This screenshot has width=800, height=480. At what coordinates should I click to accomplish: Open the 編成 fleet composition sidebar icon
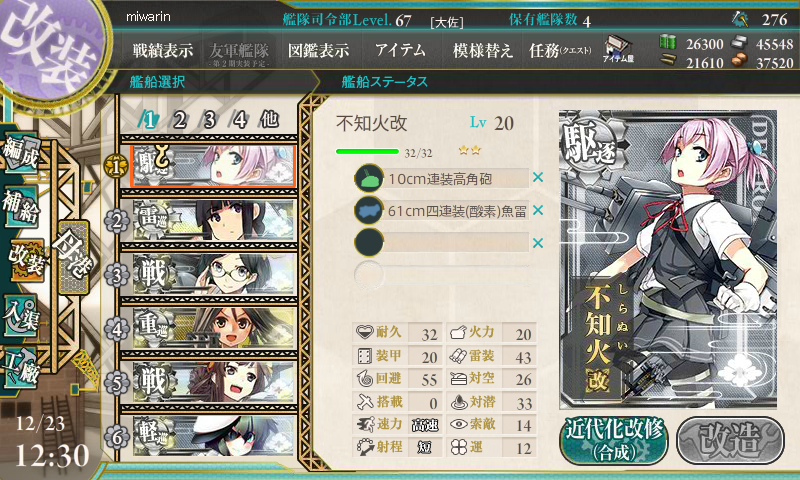click(21, 152)
